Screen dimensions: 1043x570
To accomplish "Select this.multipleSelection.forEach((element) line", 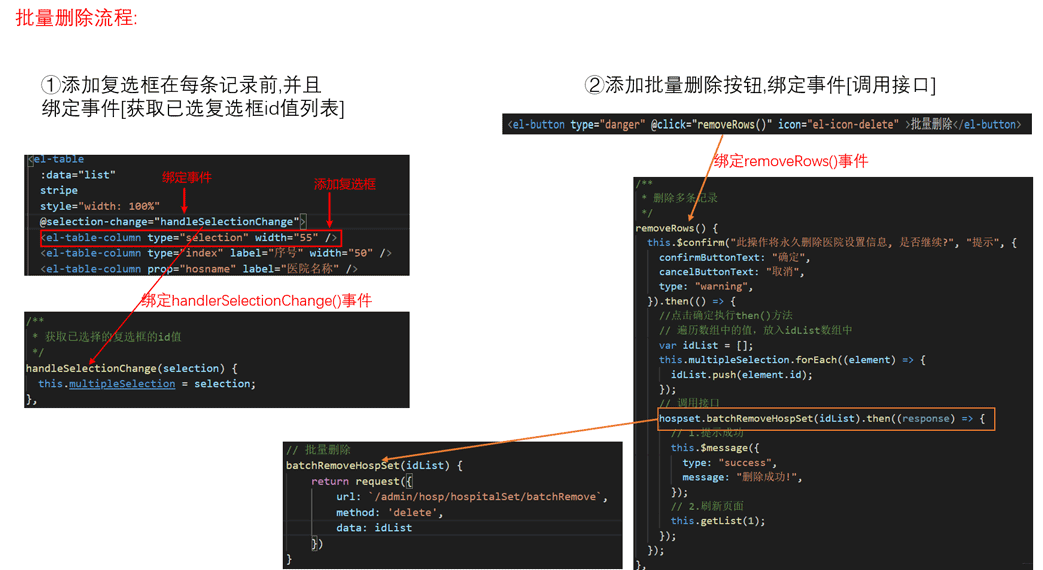I will tap(792, 360).
